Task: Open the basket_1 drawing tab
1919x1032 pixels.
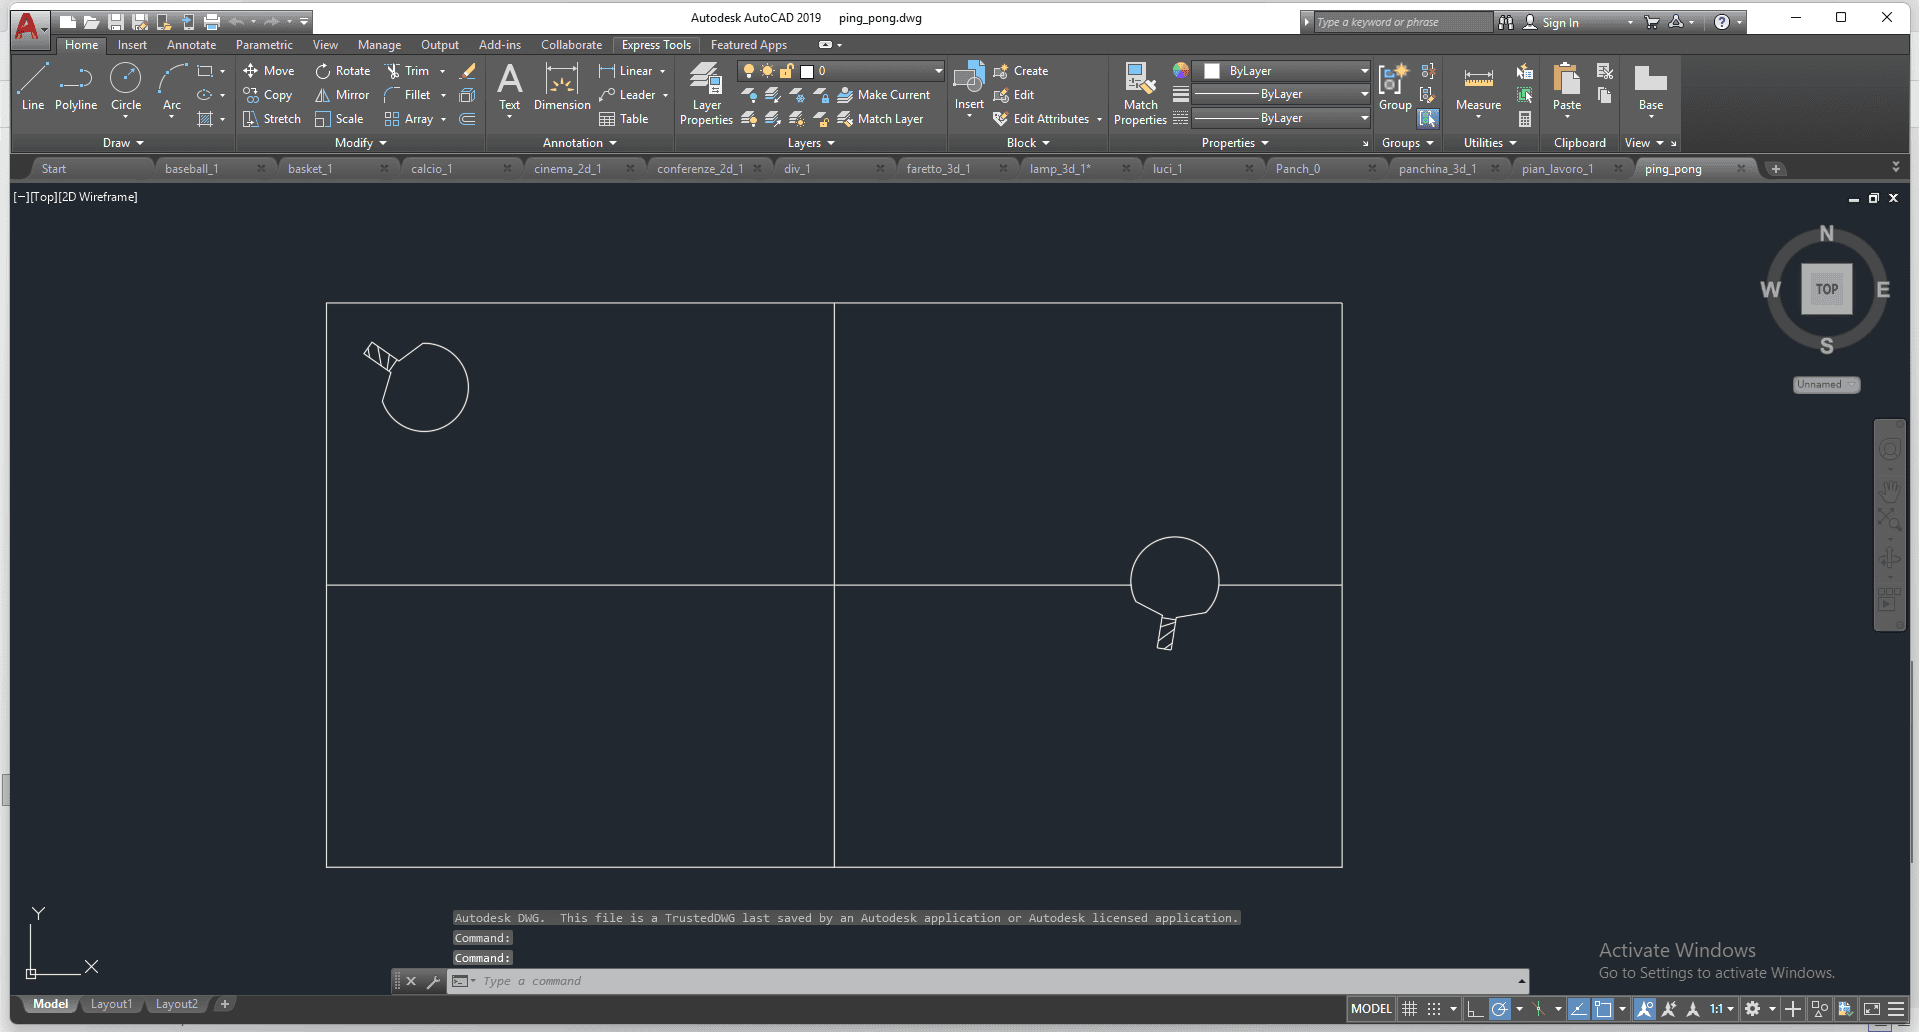Action: click(x=310, y=169)
